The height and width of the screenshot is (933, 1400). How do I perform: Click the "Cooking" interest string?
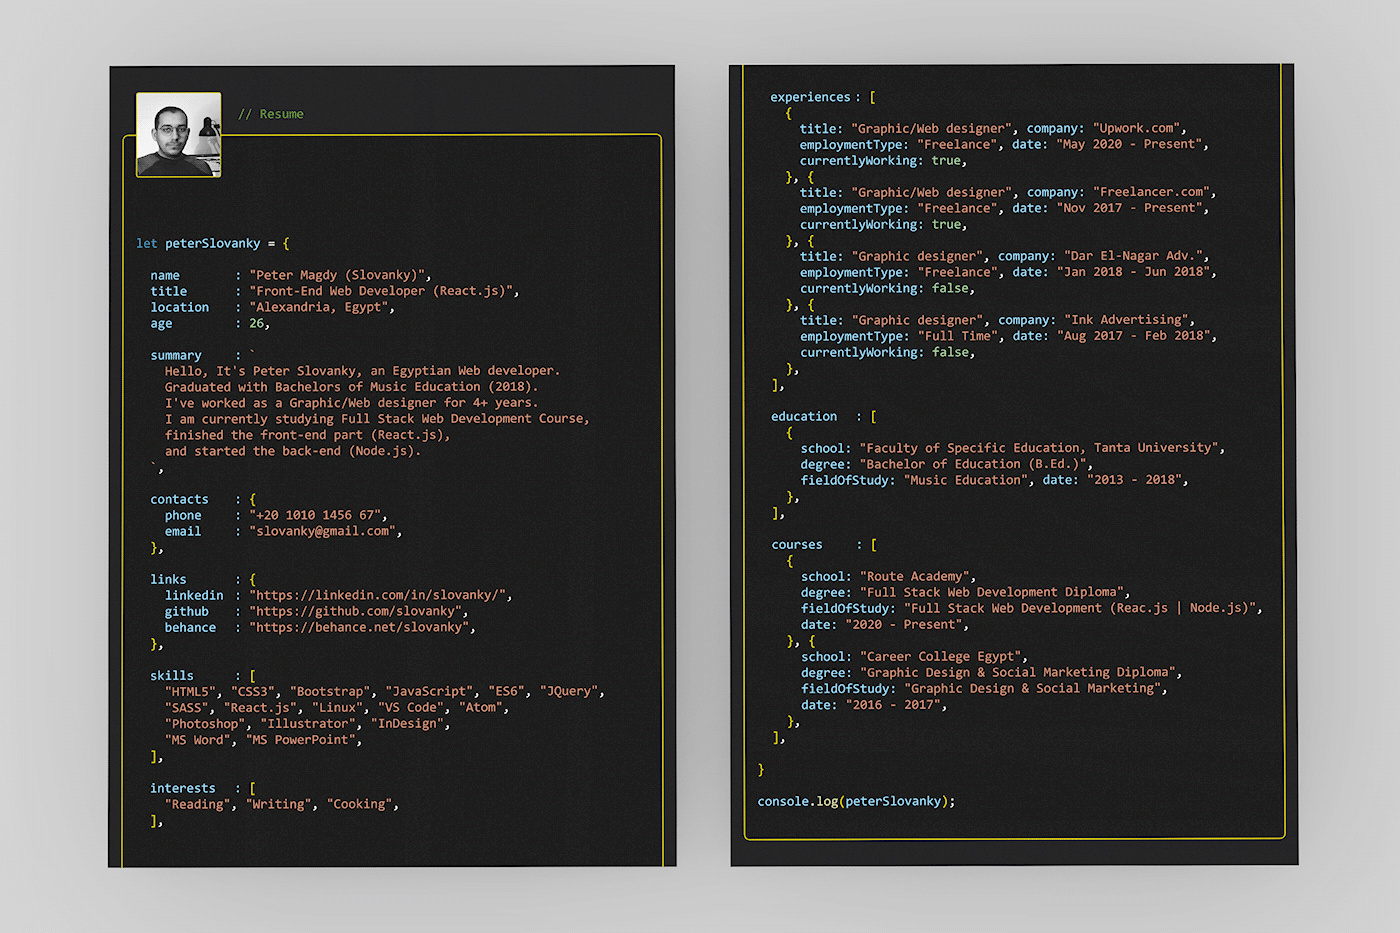[x=360, y=804]
